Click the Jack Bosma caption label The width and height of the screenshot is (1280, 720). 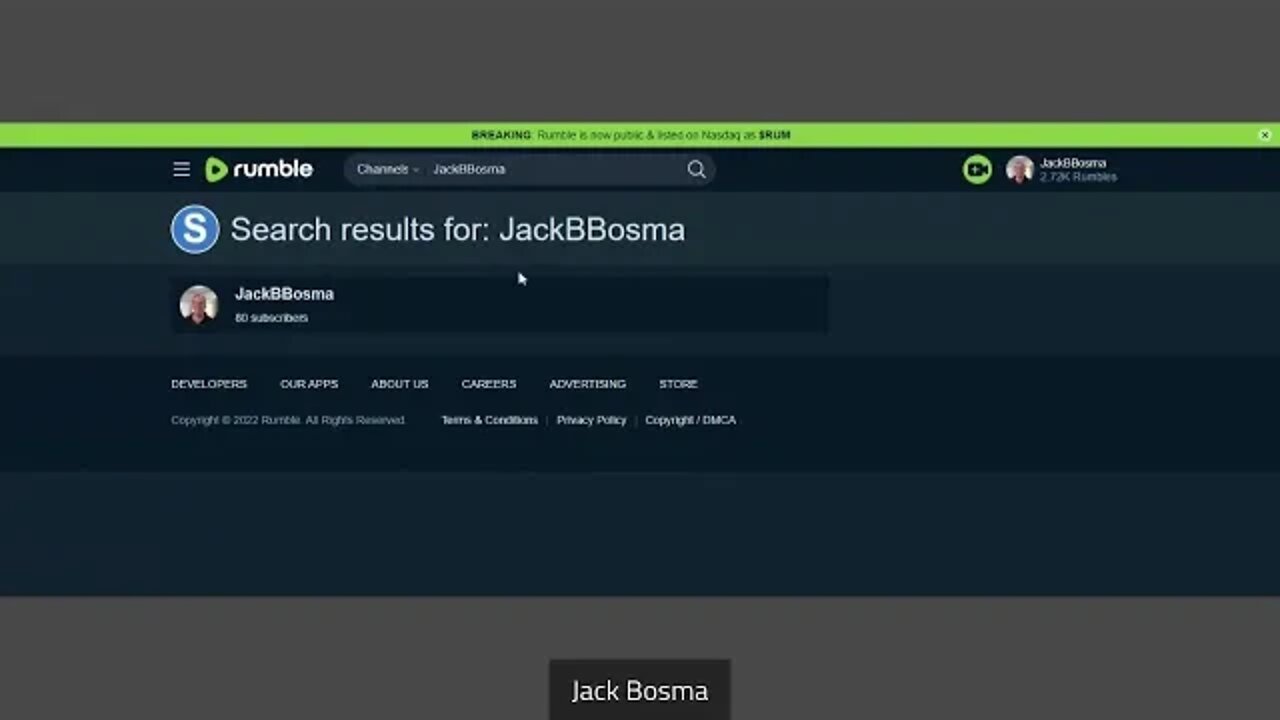point(640,690)
